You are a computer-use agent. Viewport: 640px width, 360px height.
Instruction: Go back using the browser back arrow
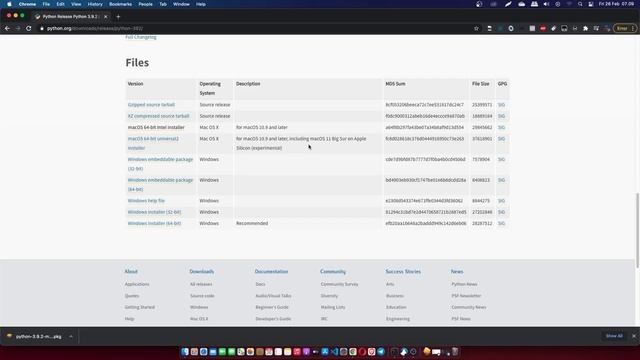[x=7, y=29]
